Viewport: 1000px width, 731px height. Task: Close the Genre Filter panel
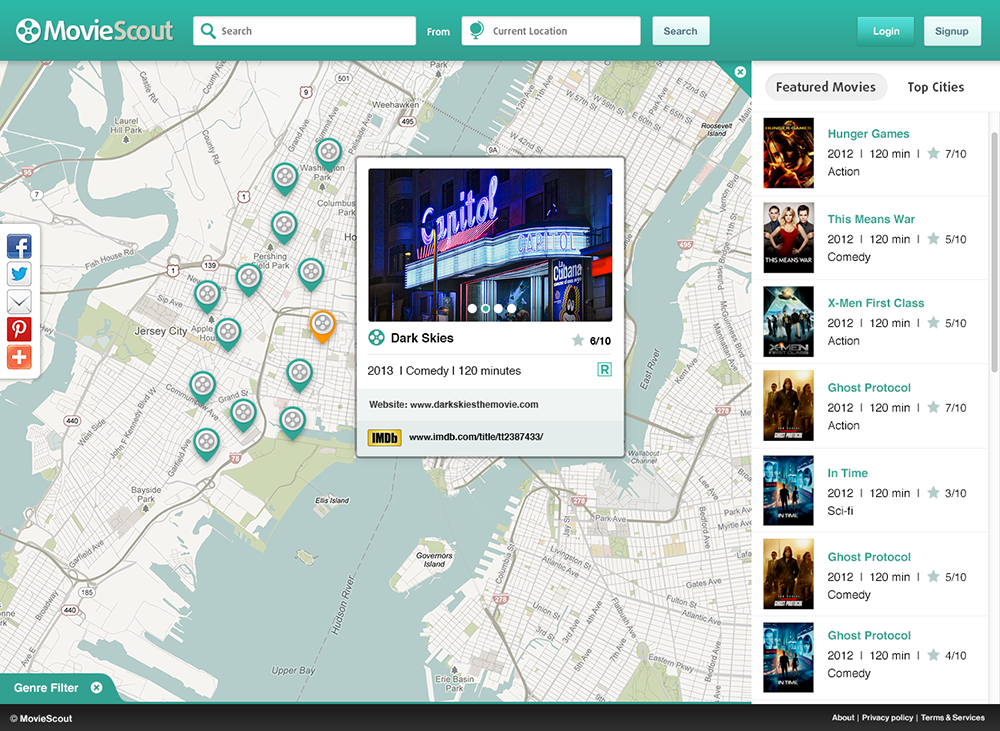coord(96,688)
